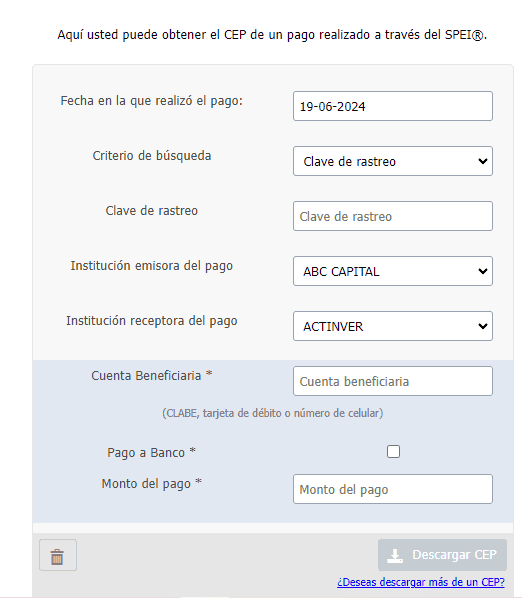Click the 'Monto del pago *' label
This screenshot has width=522, height=598.
coord(151,484)
